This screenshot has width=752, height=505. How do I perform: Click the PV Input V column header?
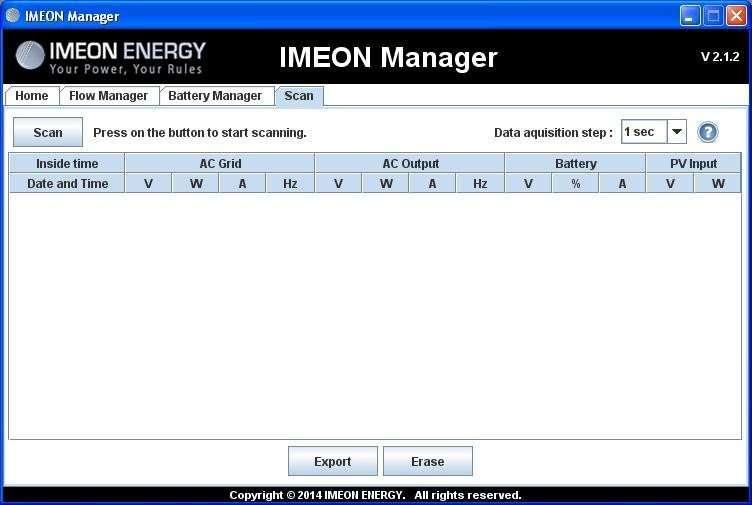pos(670,184)
